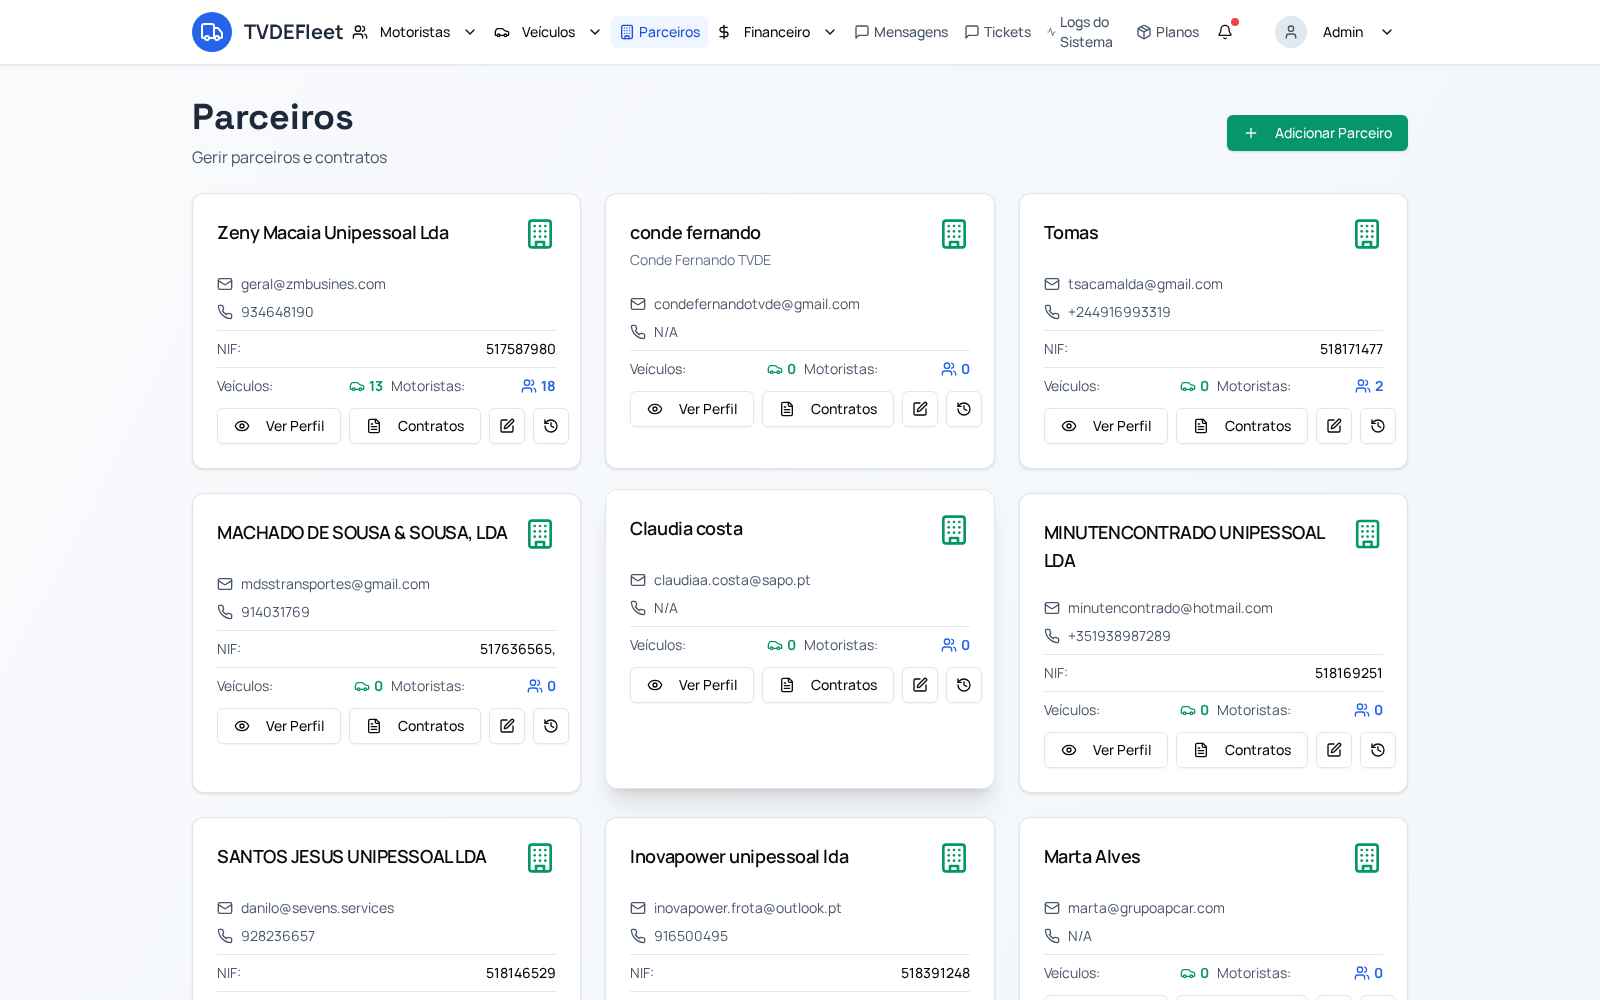Click building icon on conde fernando card

[954, 234]
